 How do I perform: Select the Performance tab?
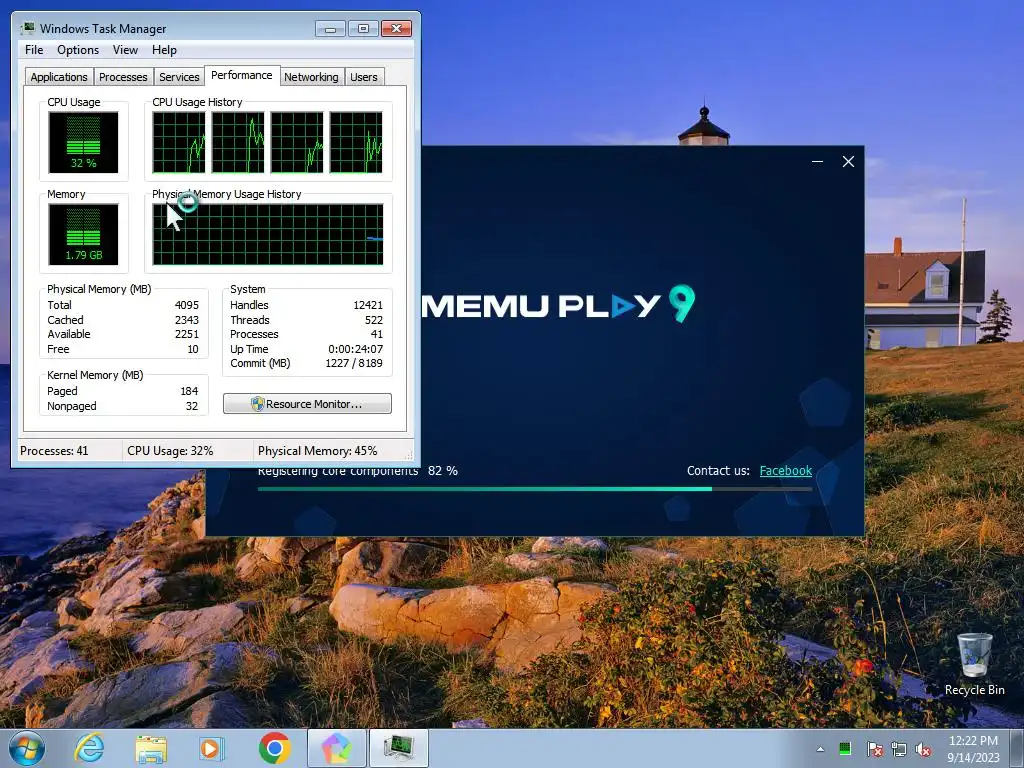tap(242, 75)
